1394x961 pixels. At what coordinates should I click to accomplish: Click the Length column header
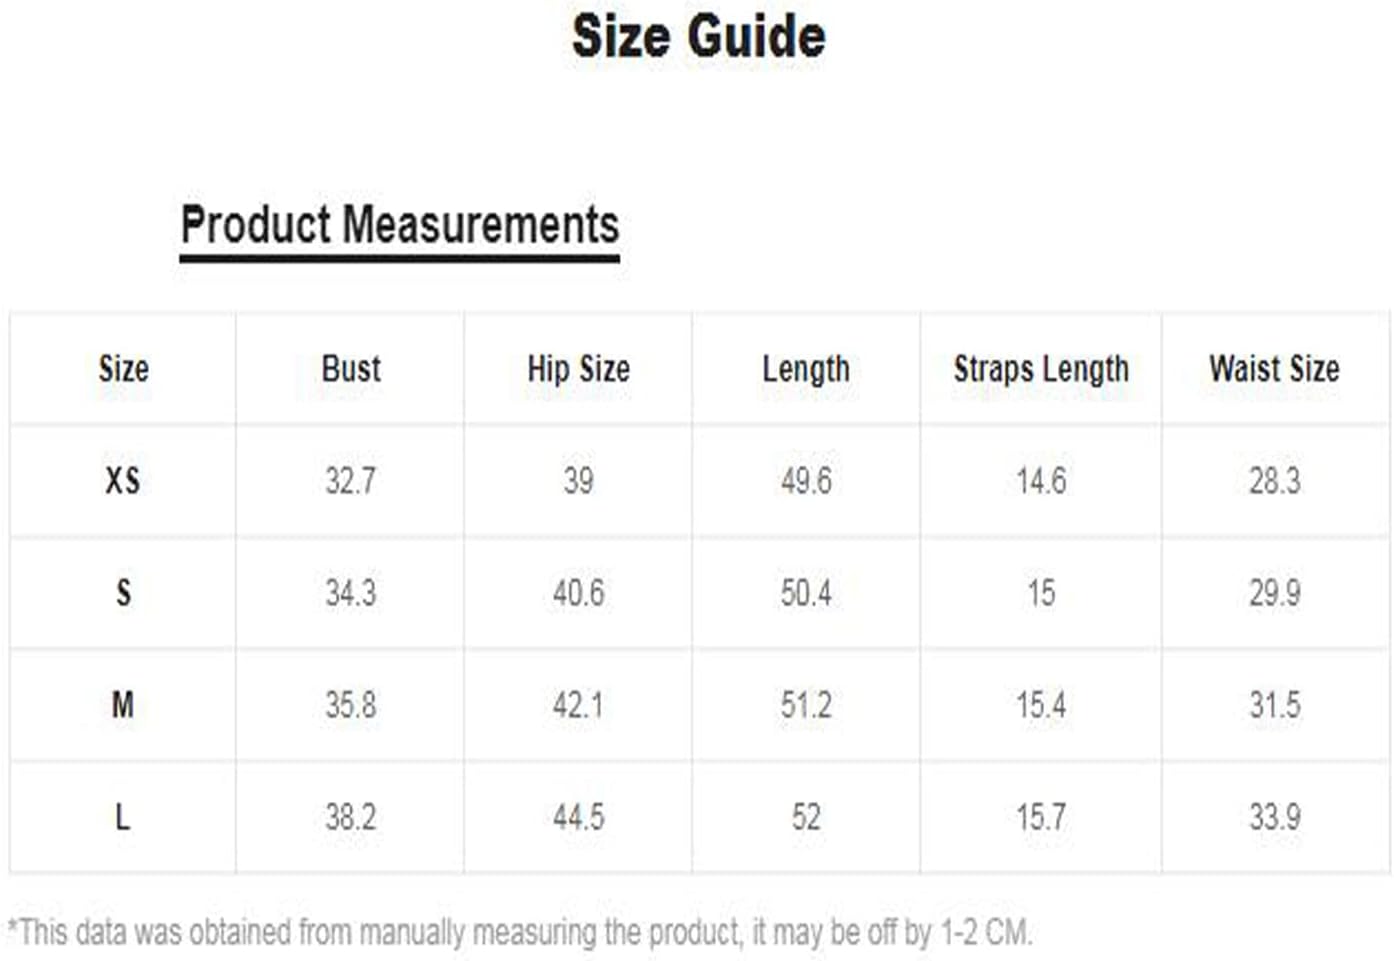(806, 369)
